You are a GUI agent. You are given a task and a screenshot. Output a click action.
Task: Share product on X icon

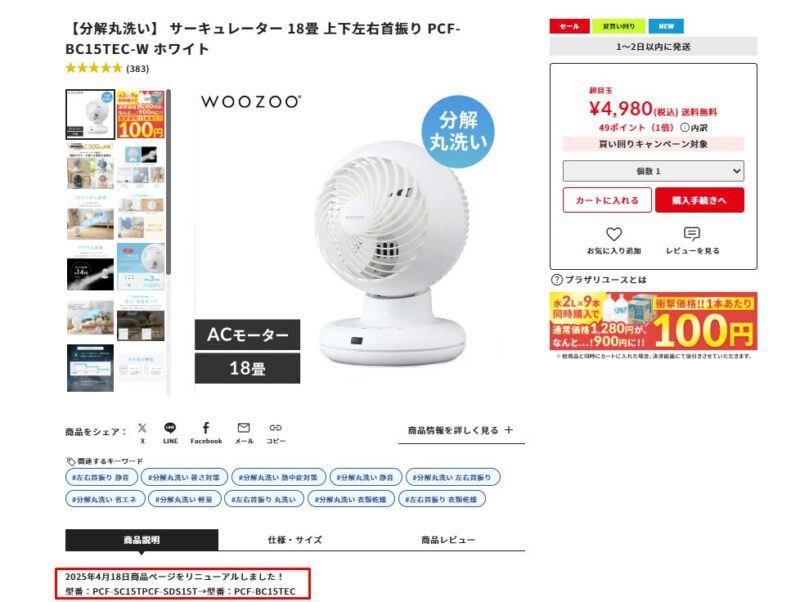tap(142, 428)
